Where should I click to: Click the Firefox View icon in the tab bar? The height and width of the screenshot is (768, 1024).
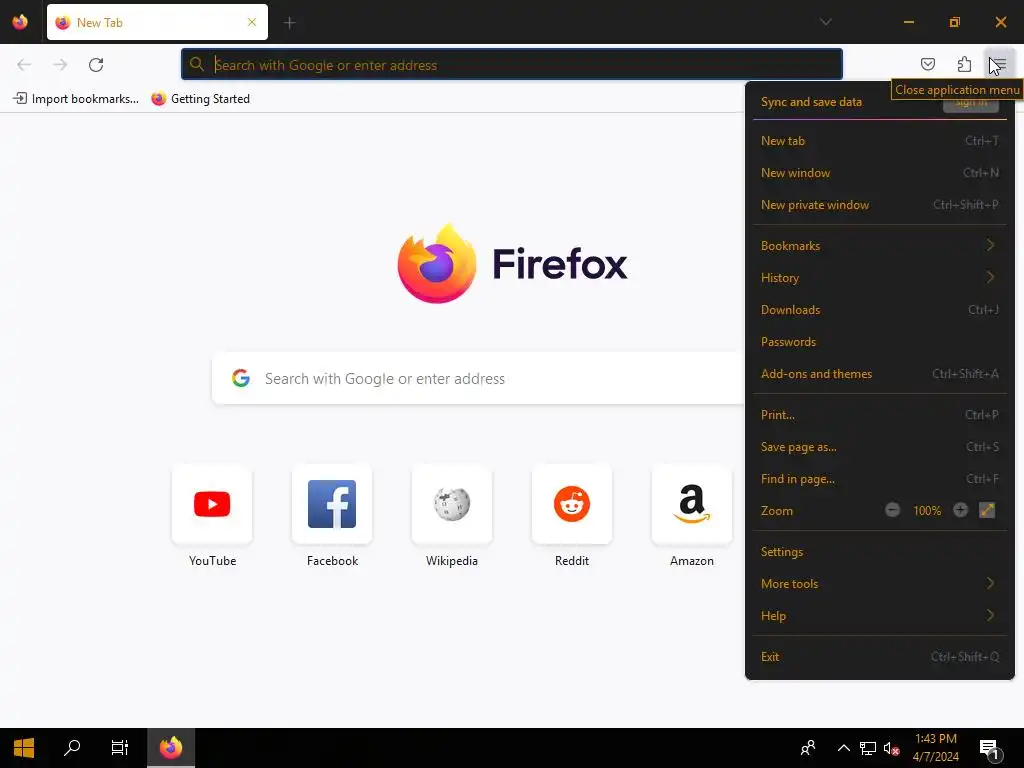20,22
